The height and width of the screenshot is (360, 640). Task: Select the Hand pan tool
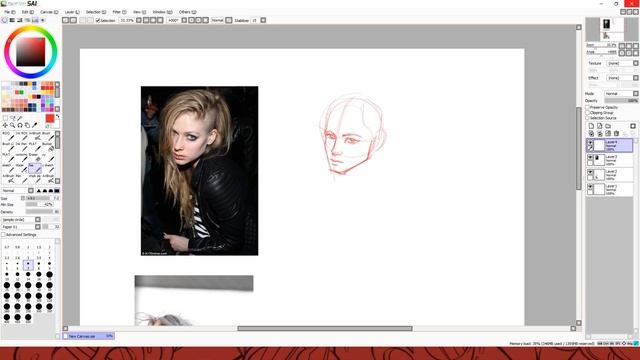coord(27,125)
